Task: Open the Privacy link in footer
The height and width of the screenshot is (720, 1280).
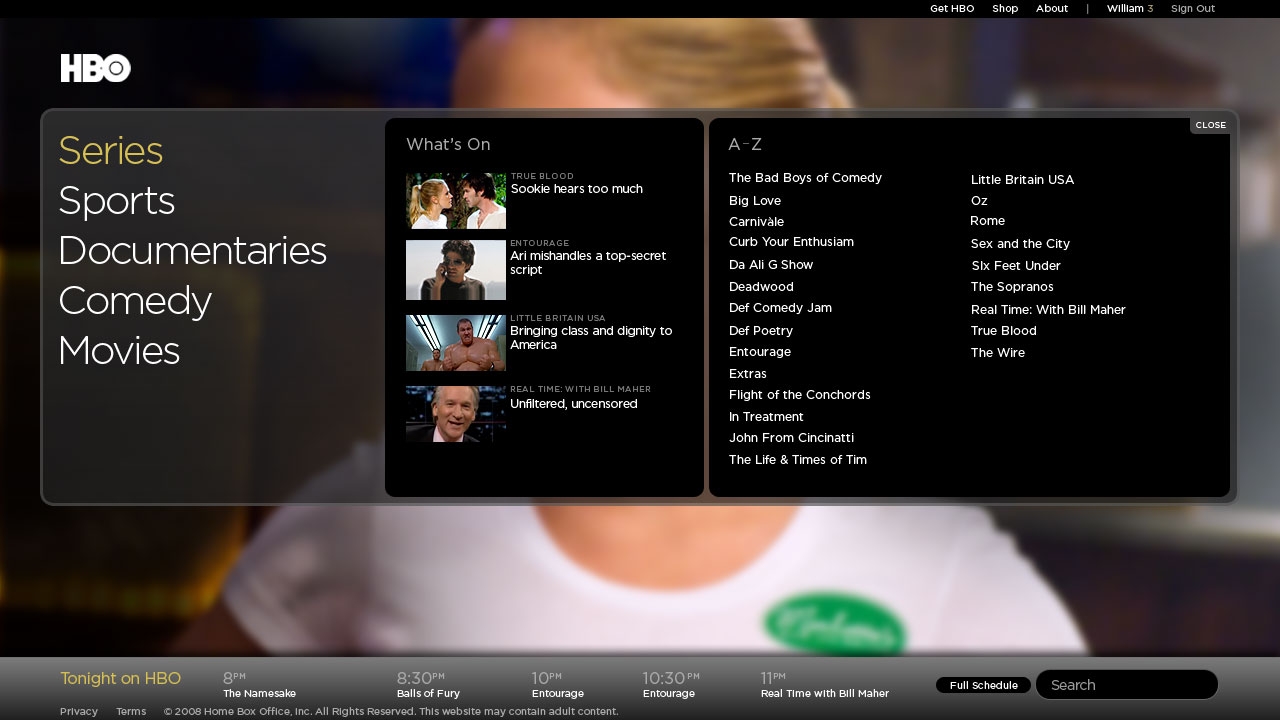Action: coord(79,712)
